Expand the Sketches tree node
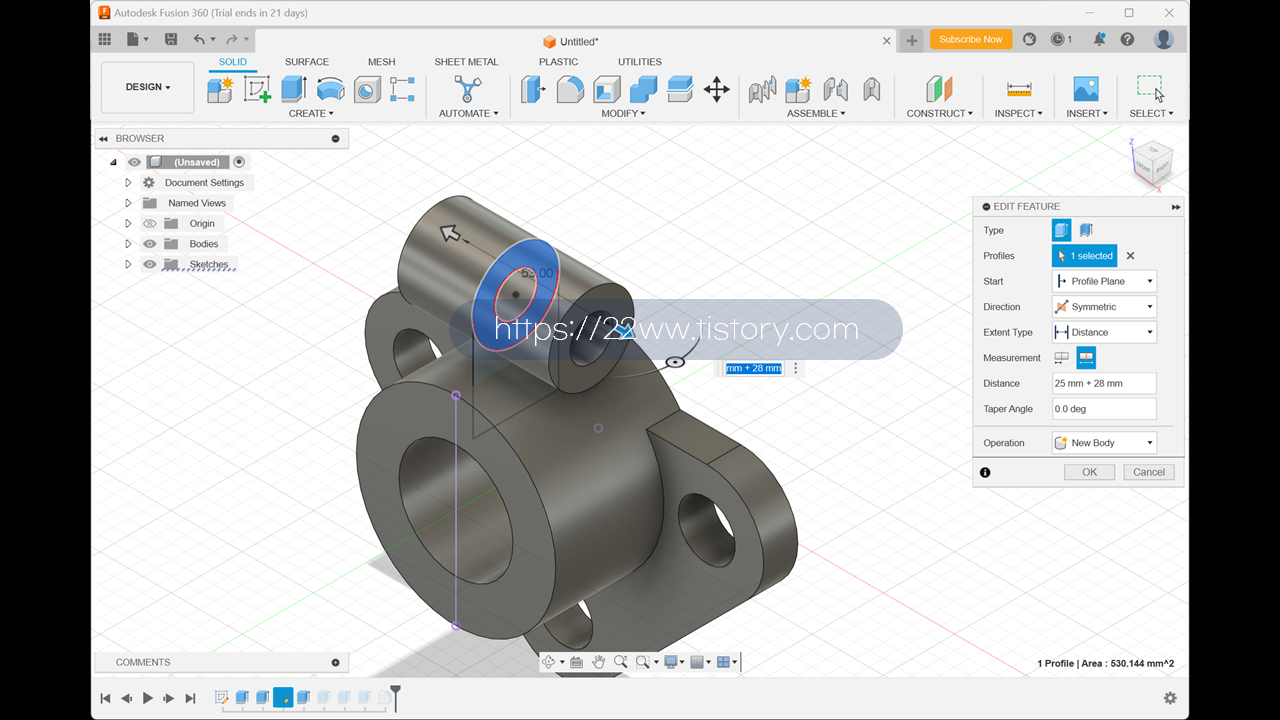The height and width of the screenshot is (720, 1280). (x=128, y=265)
